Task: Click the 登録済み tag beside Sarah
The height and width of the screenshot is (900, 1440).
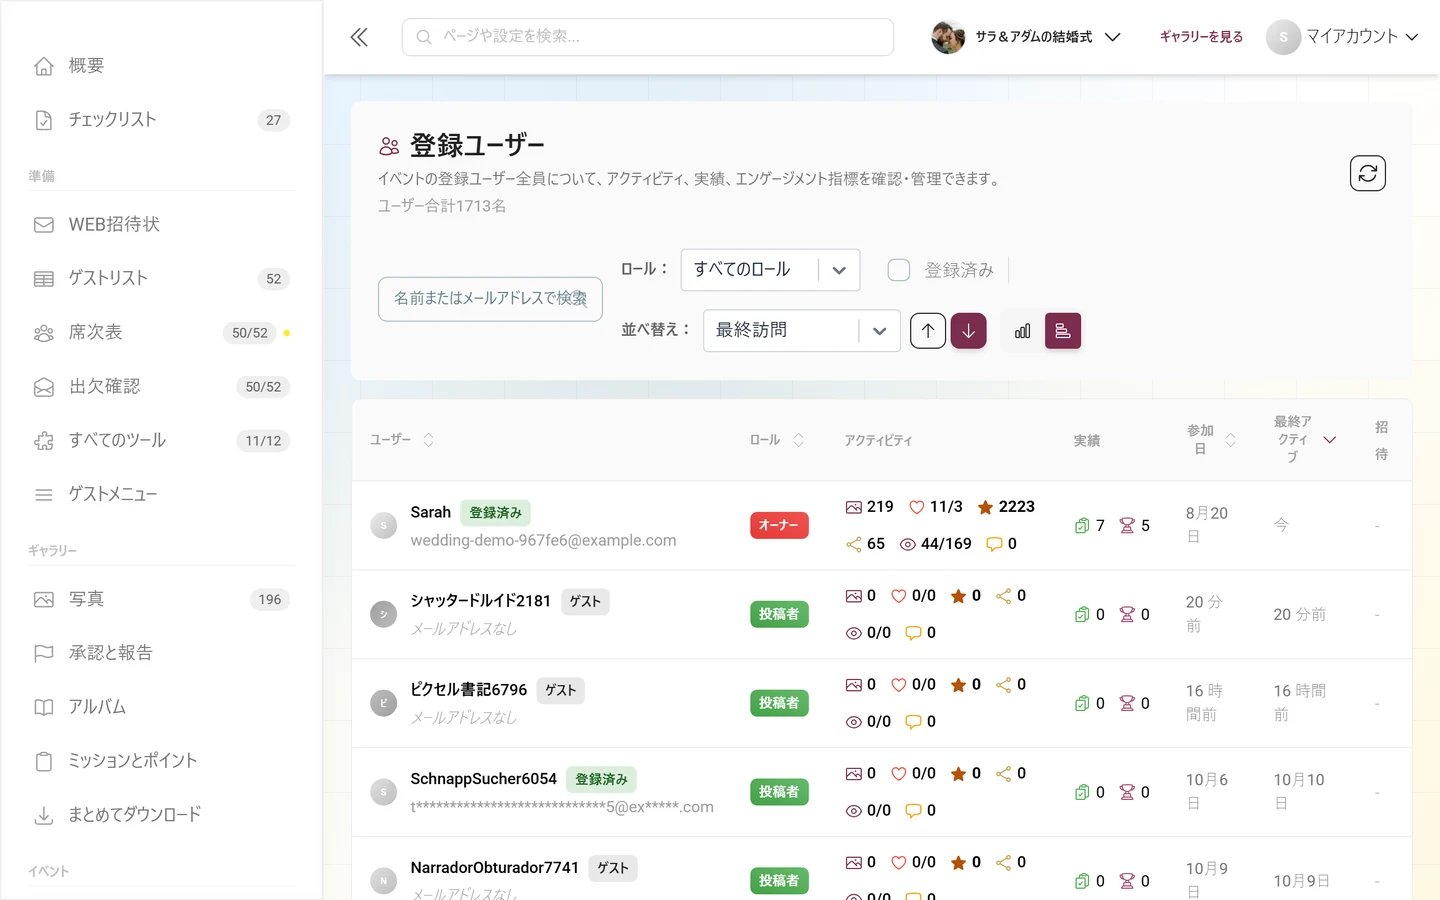Action: (x=496, y=513)
